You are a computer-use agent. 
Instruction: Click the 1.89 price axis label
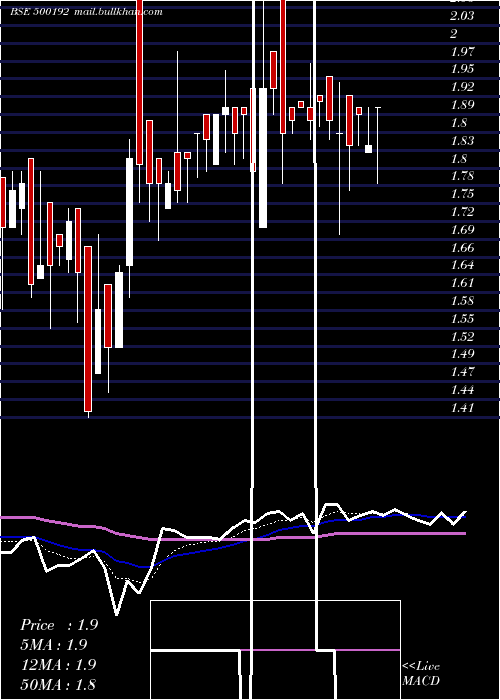tap(462, 105)
